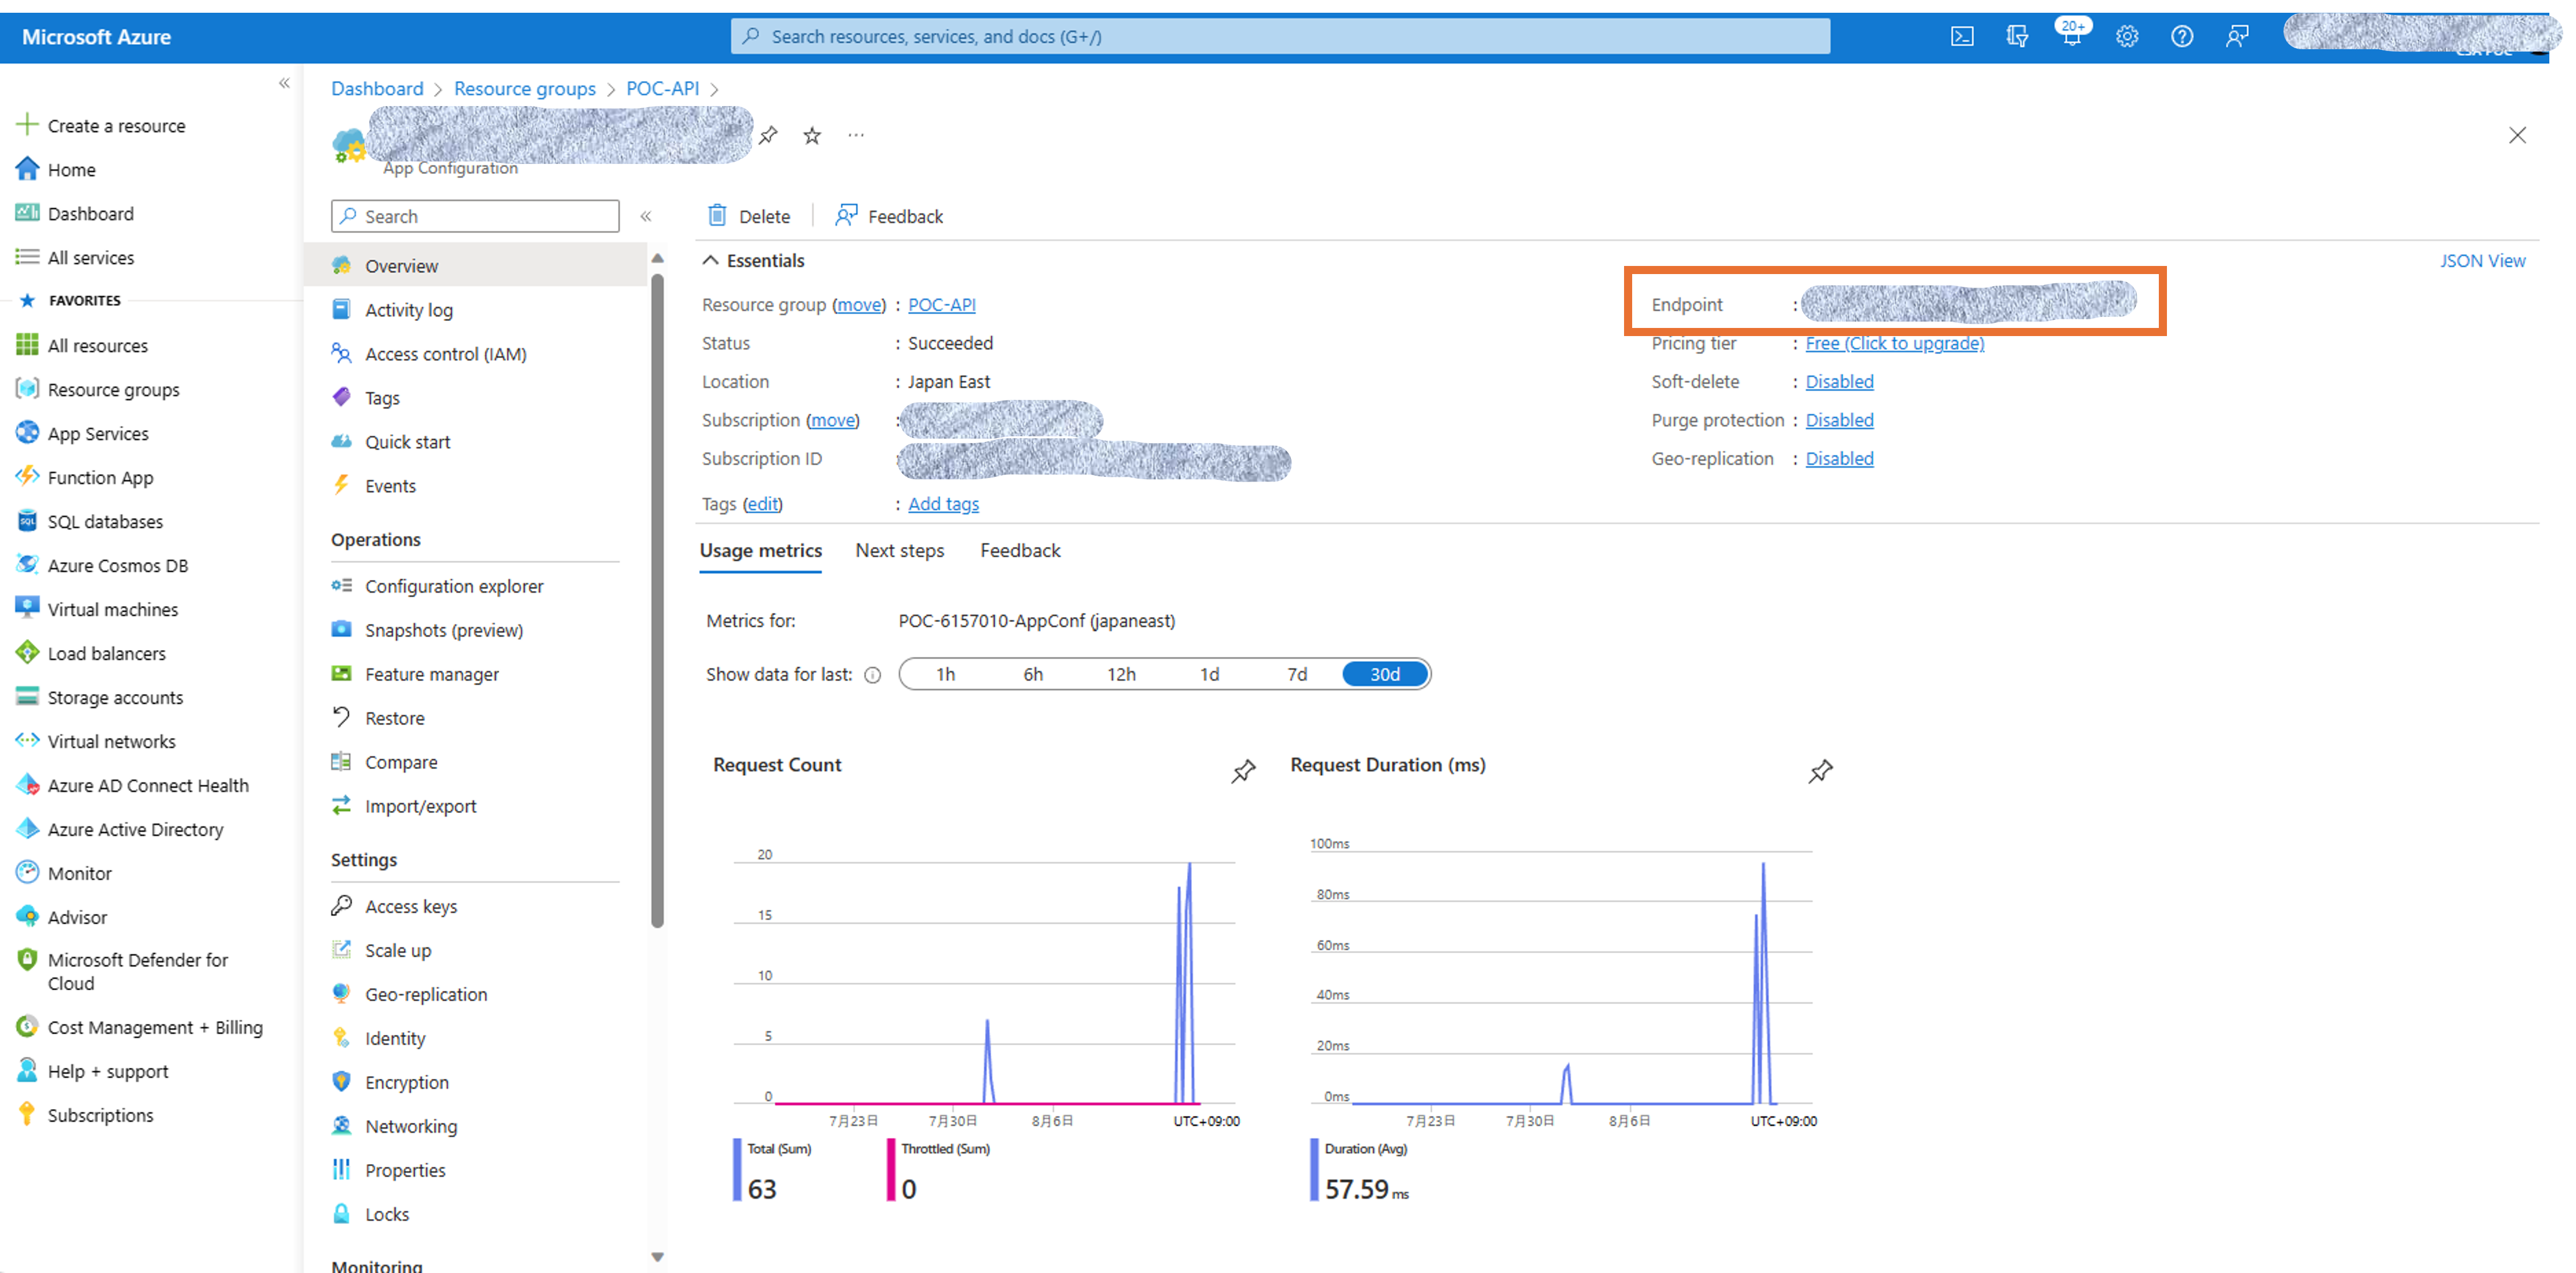Open the Azure portal settings gear
The height and width of the screenshot is (1273, 2576).
click(x=2126, y=36)
